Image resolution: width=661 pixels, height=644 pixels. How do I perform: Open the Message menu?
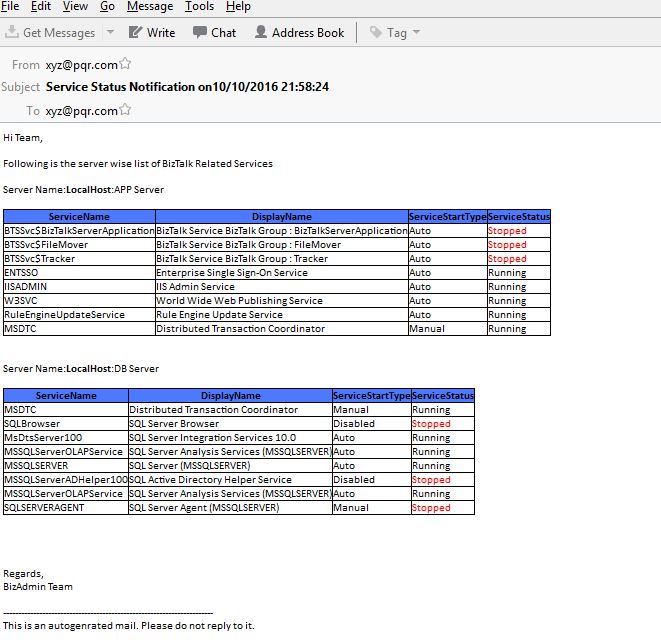point(150,6)
